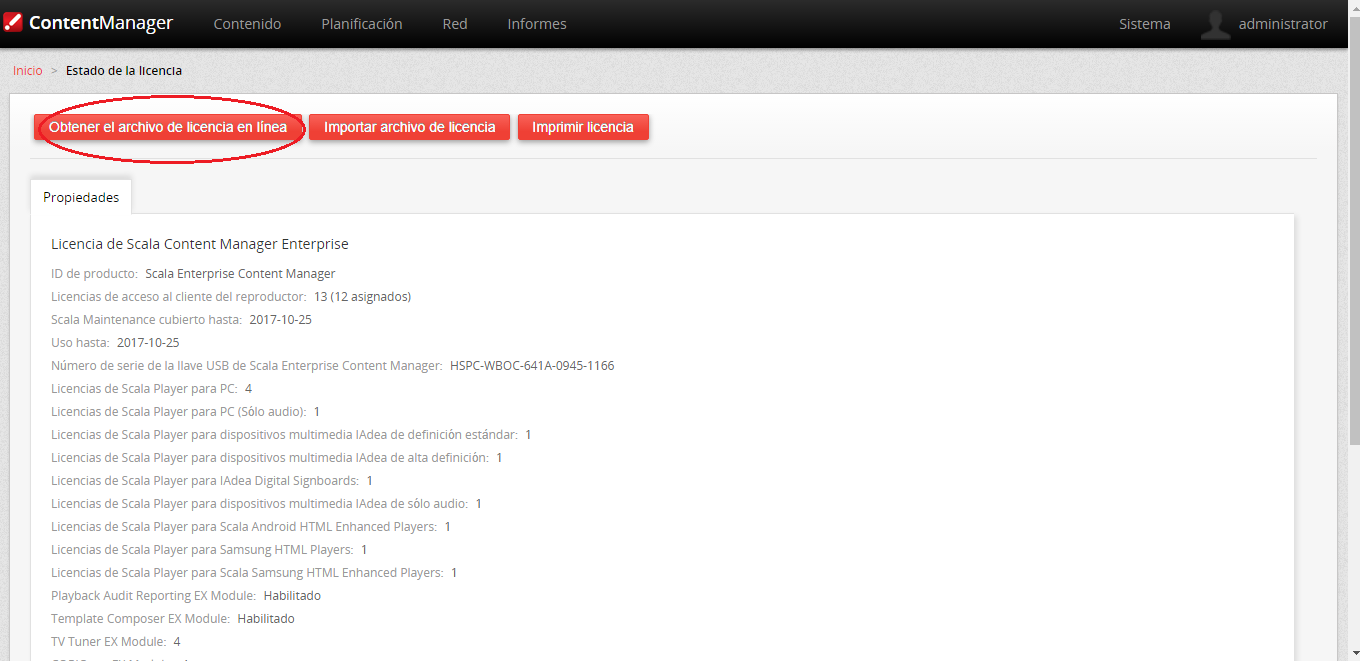Click the ContentManager brand name text
Screen dimensions: 1360x661
tap(101, 23)
